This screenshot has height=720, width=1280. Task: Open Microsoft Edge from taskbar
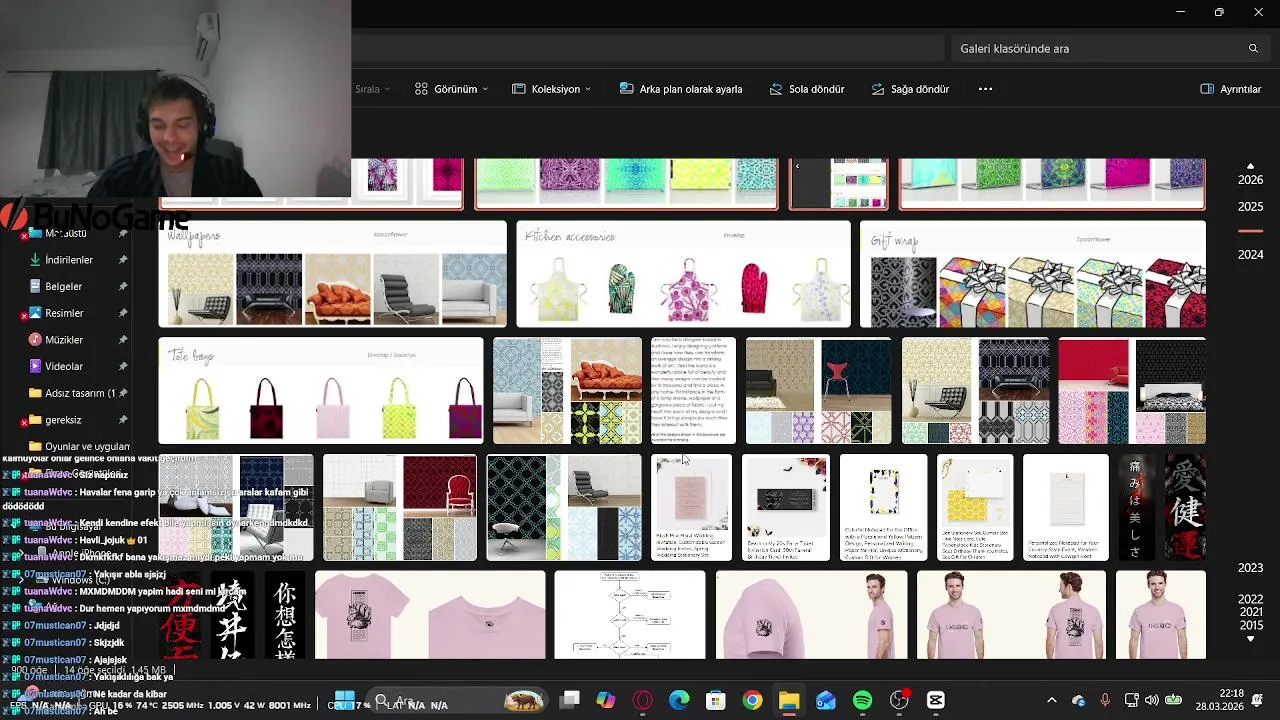tap(679, 700)
